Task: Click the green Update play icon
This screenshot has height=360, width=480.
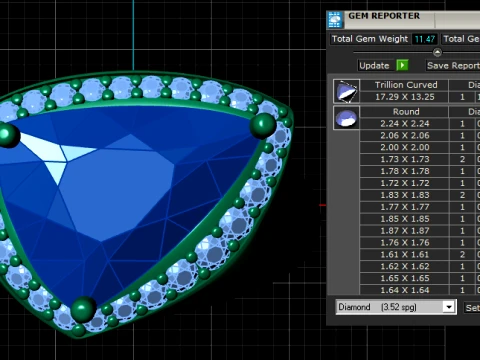Action: (402, 65)
